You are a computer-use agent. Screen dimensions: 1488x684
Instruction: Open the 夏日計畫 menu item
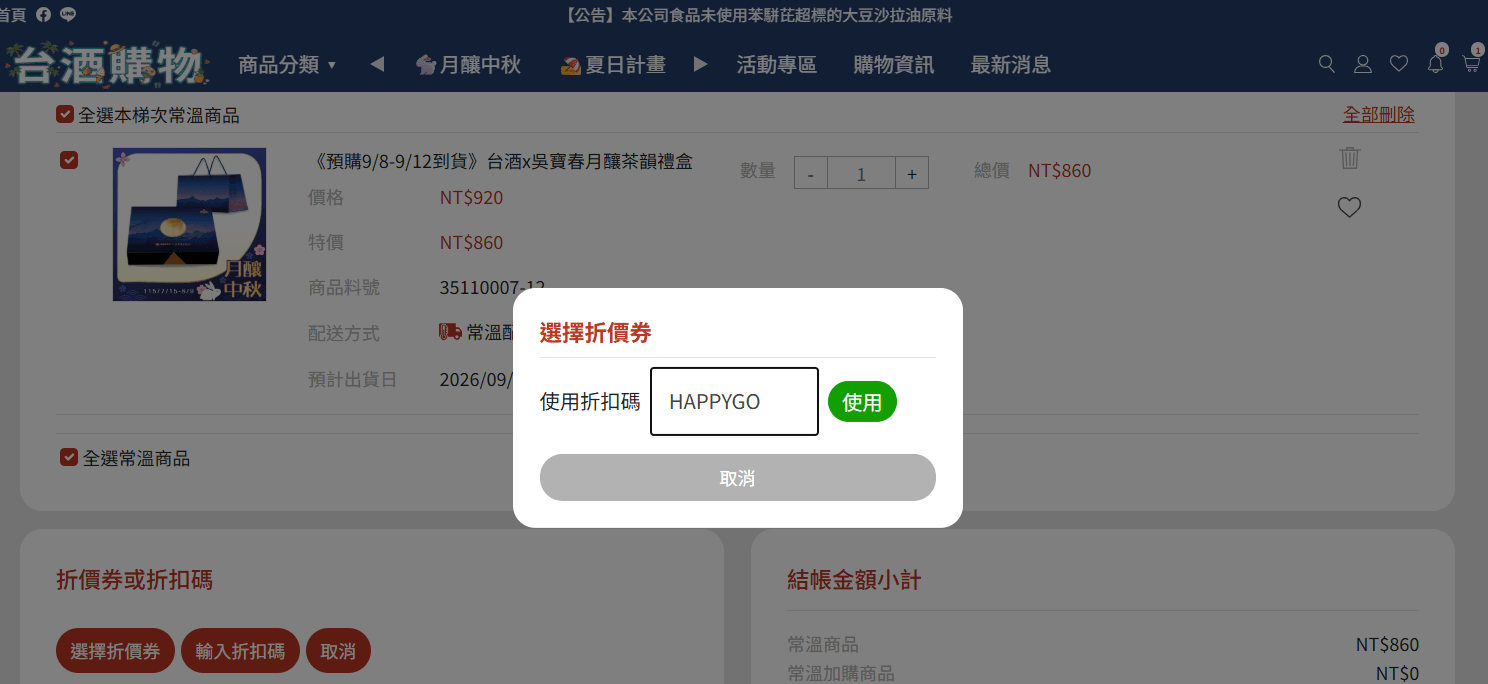click(613, 65)
